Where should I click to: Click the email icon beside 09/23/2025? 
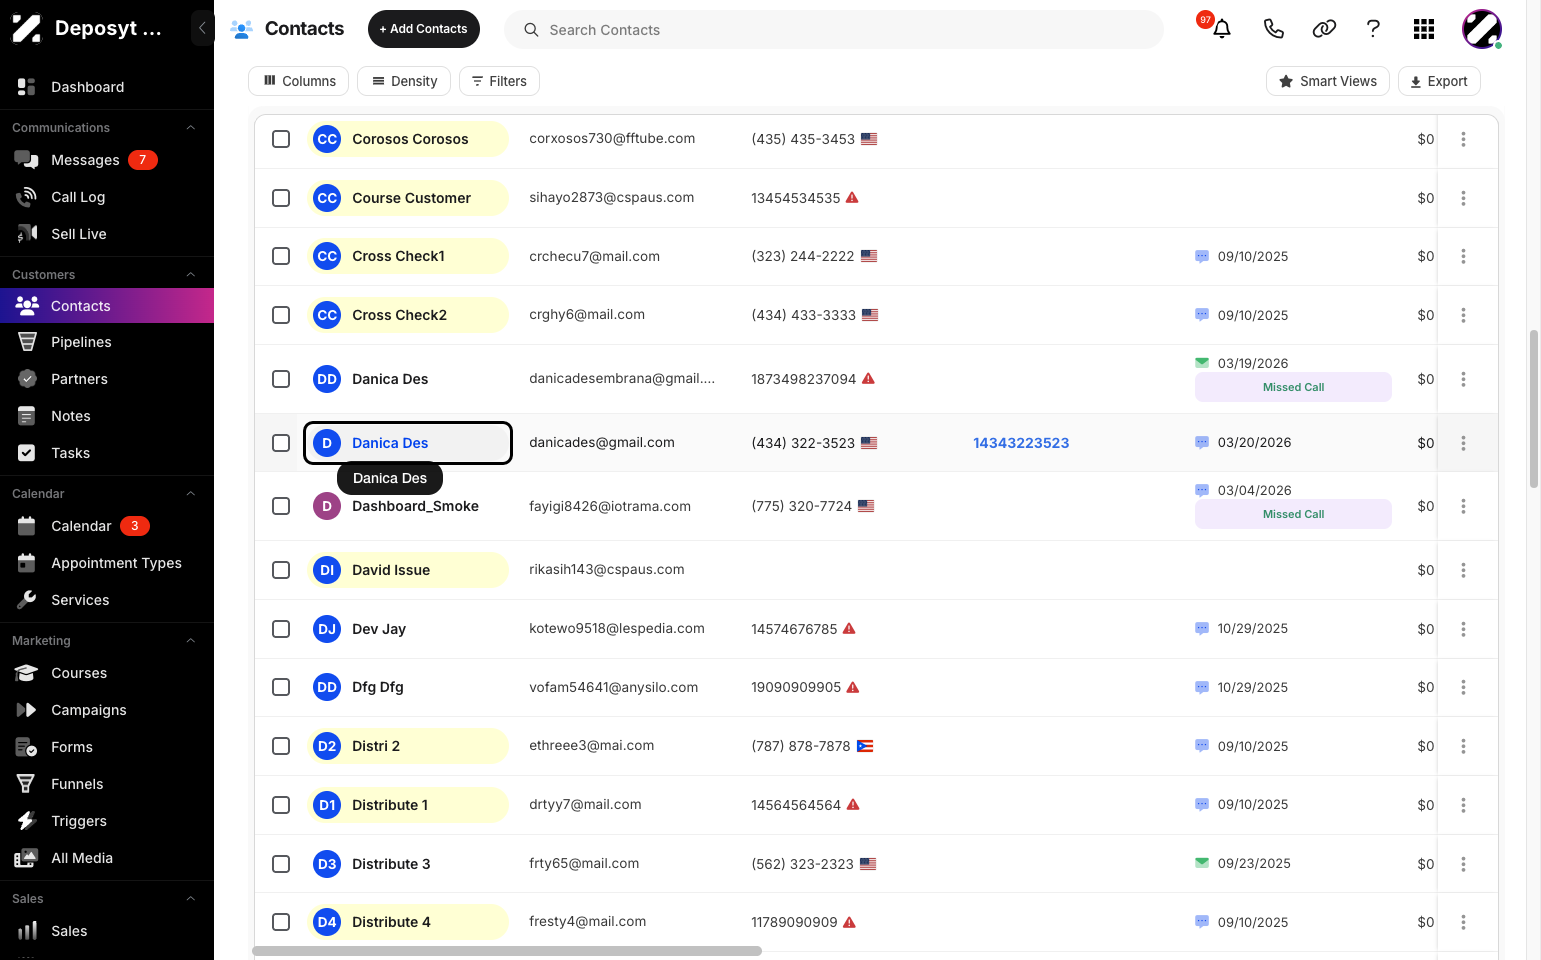point(1202,863)
